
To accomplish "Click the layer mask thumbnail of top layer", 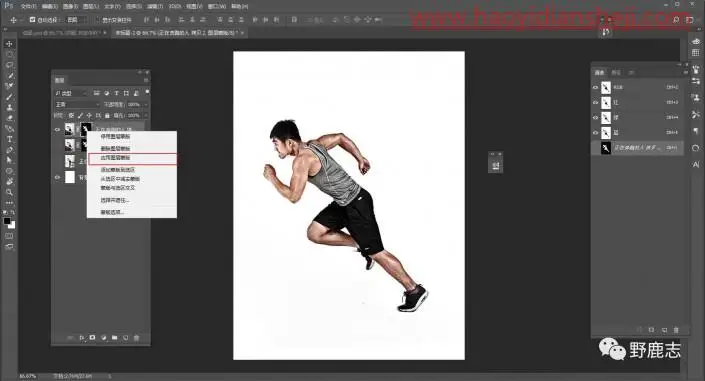I will [x=85, y=130].
